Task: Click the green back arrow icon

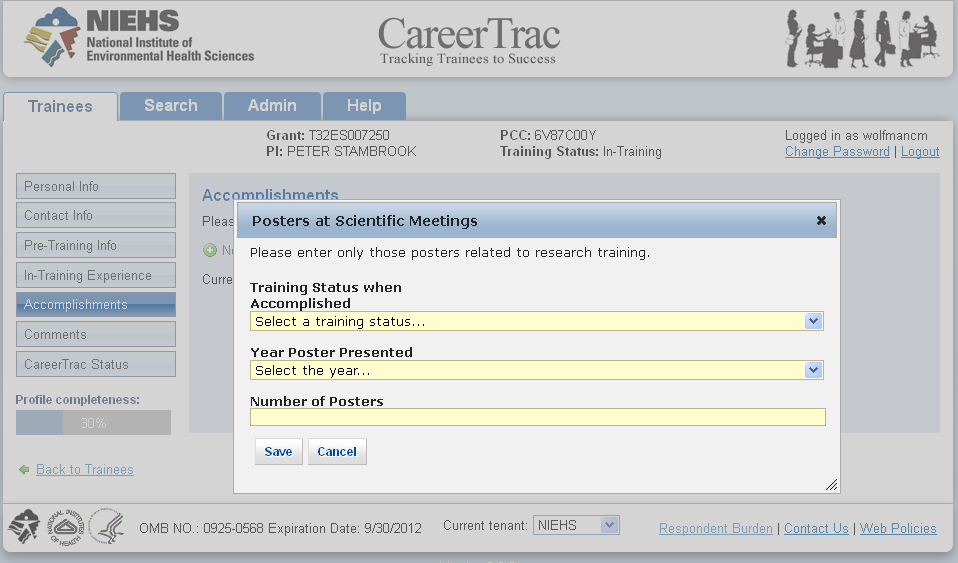Action: [x=24, y=470]
